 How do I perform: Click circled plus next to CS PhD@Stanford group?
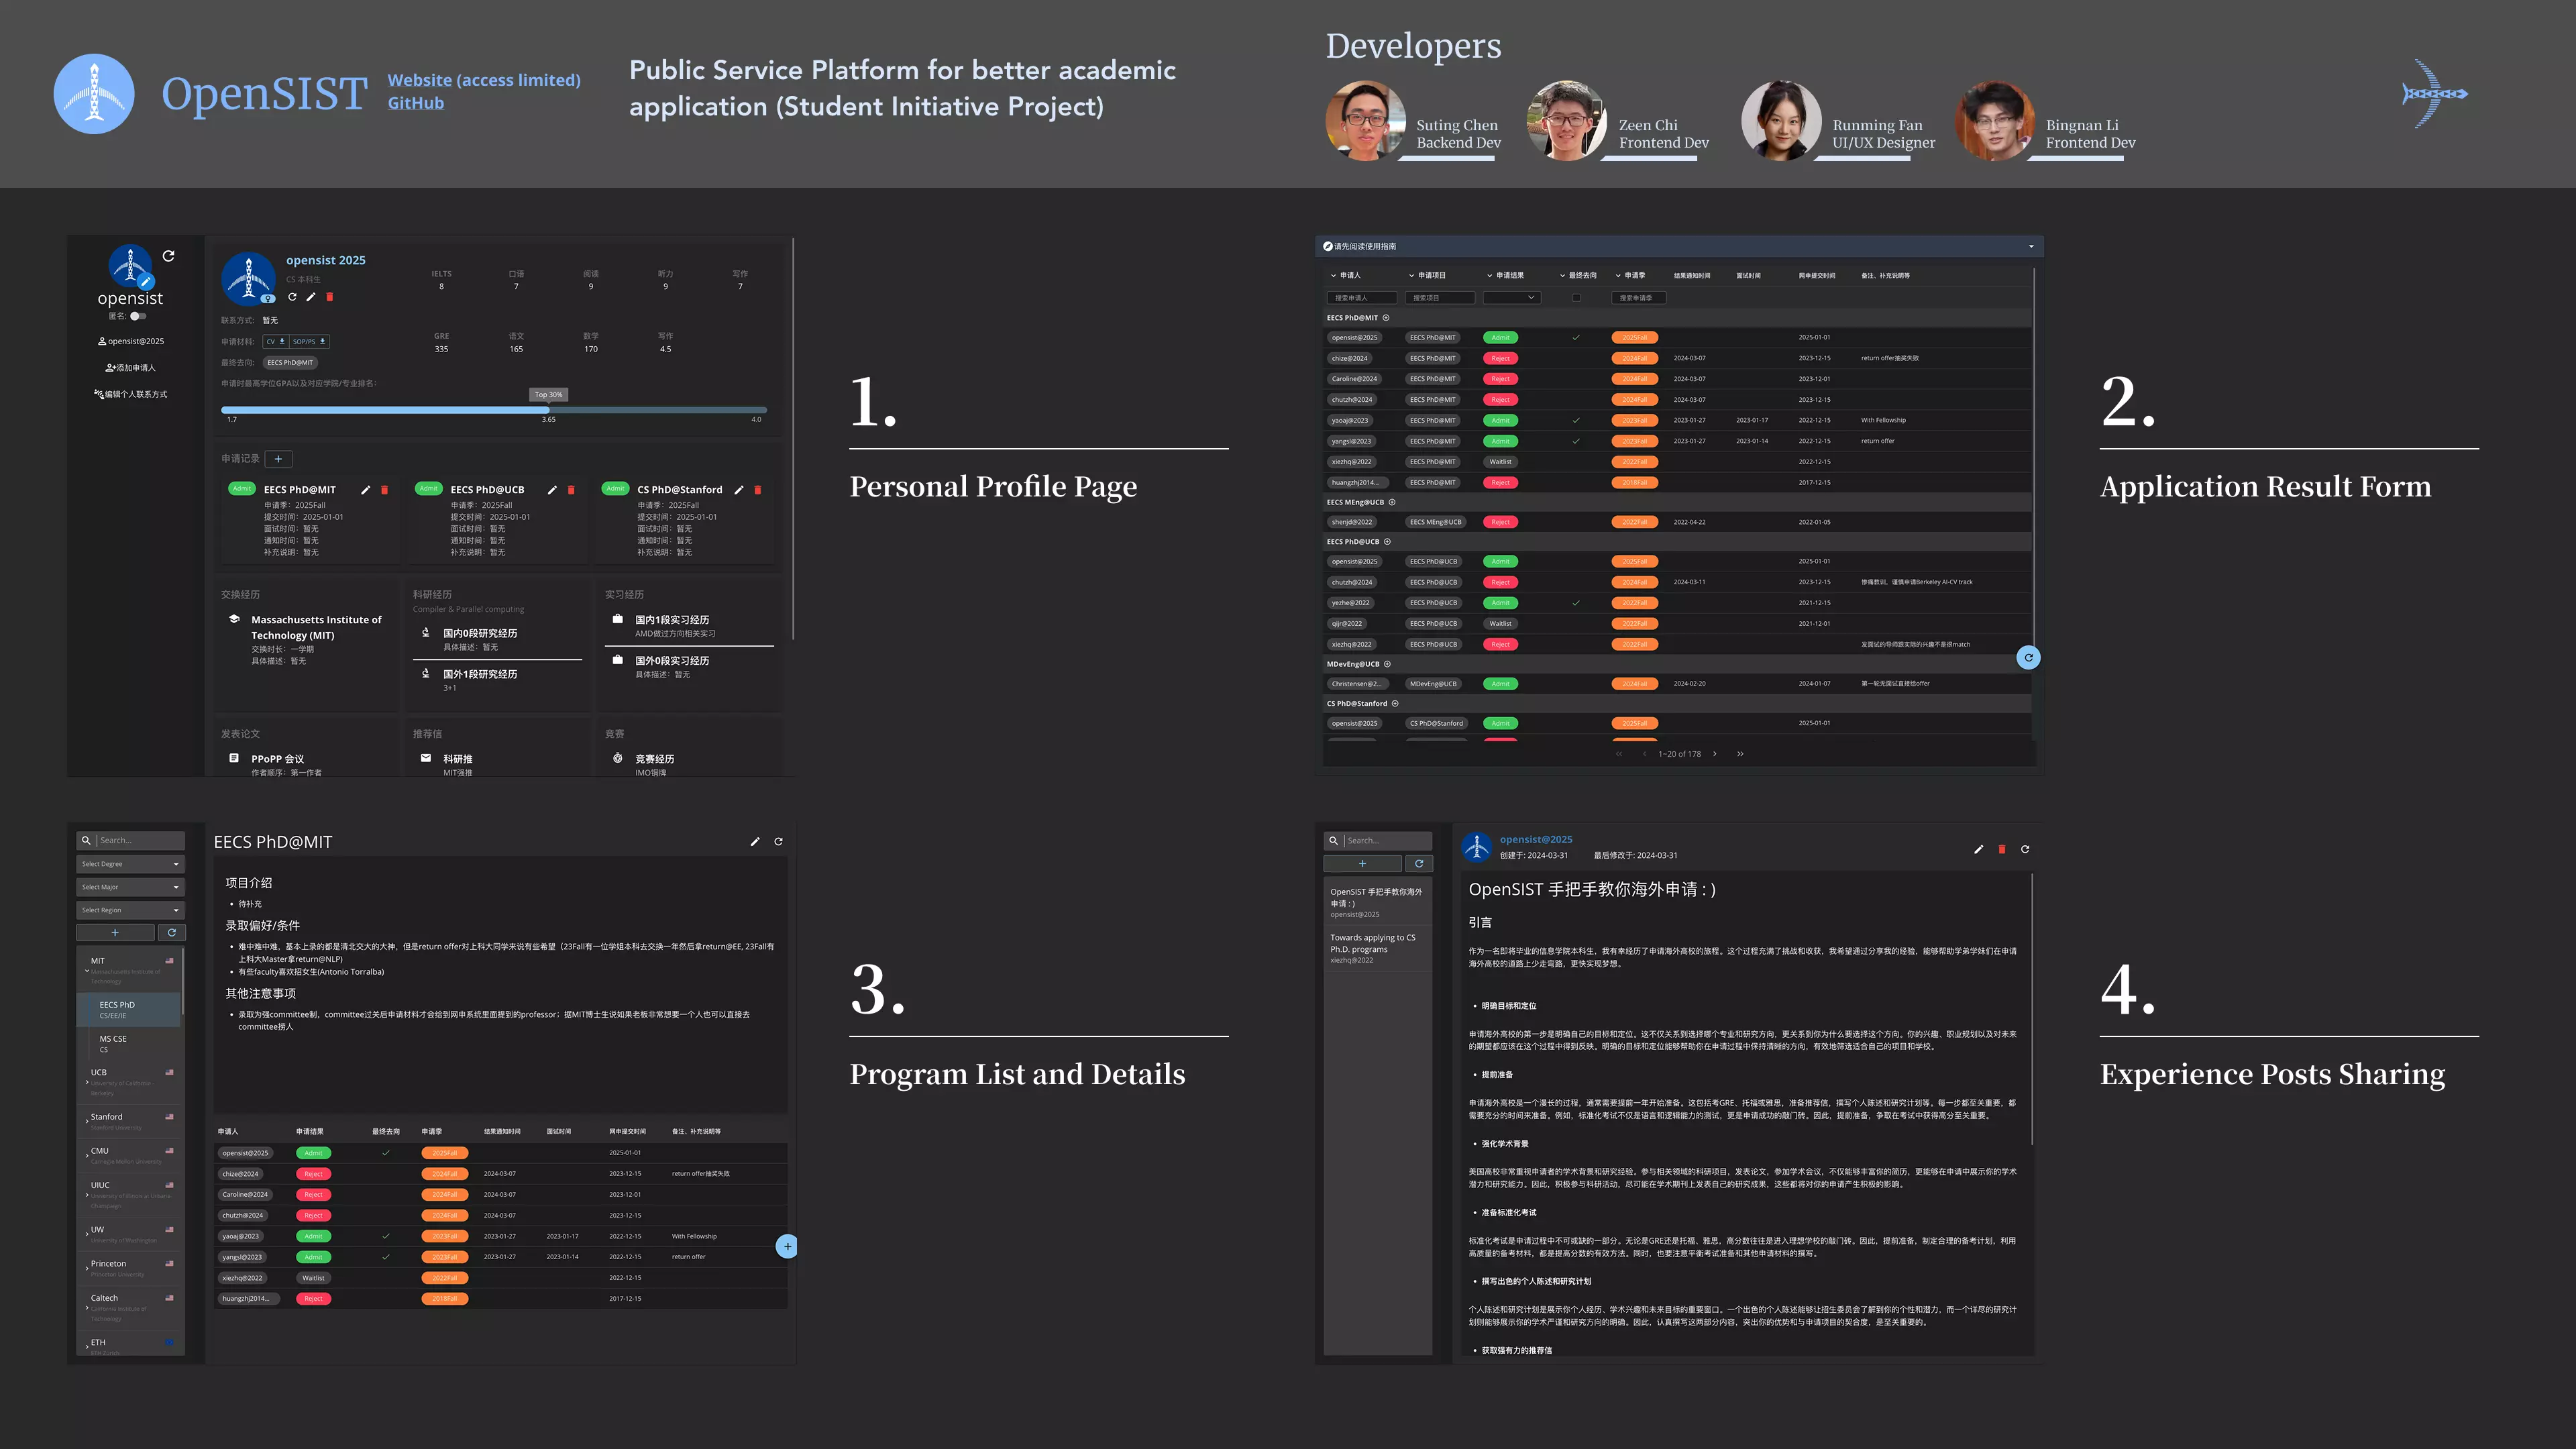1395,704
